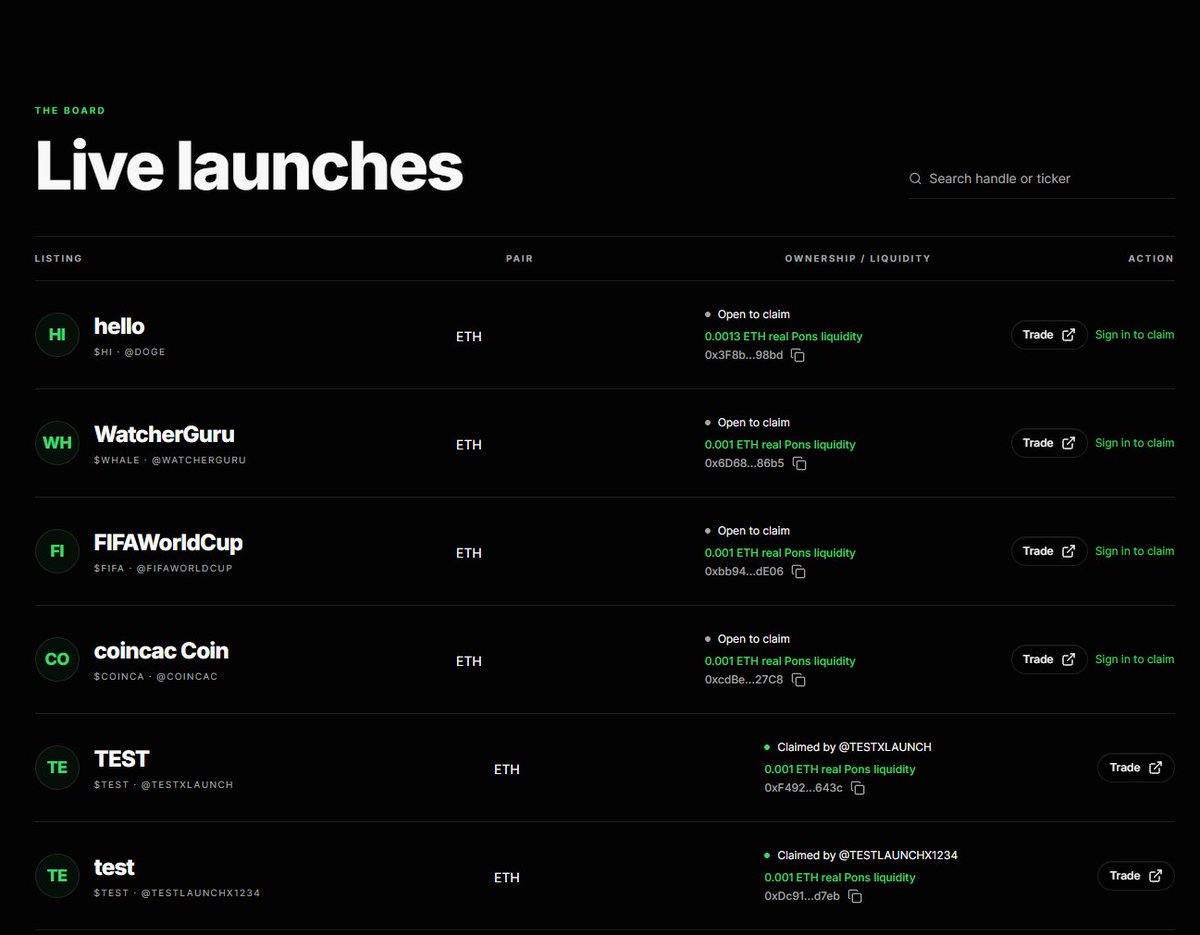Click the magnifier icon in search bar
Screen dimensions: 1200x935
pos(915,178)
